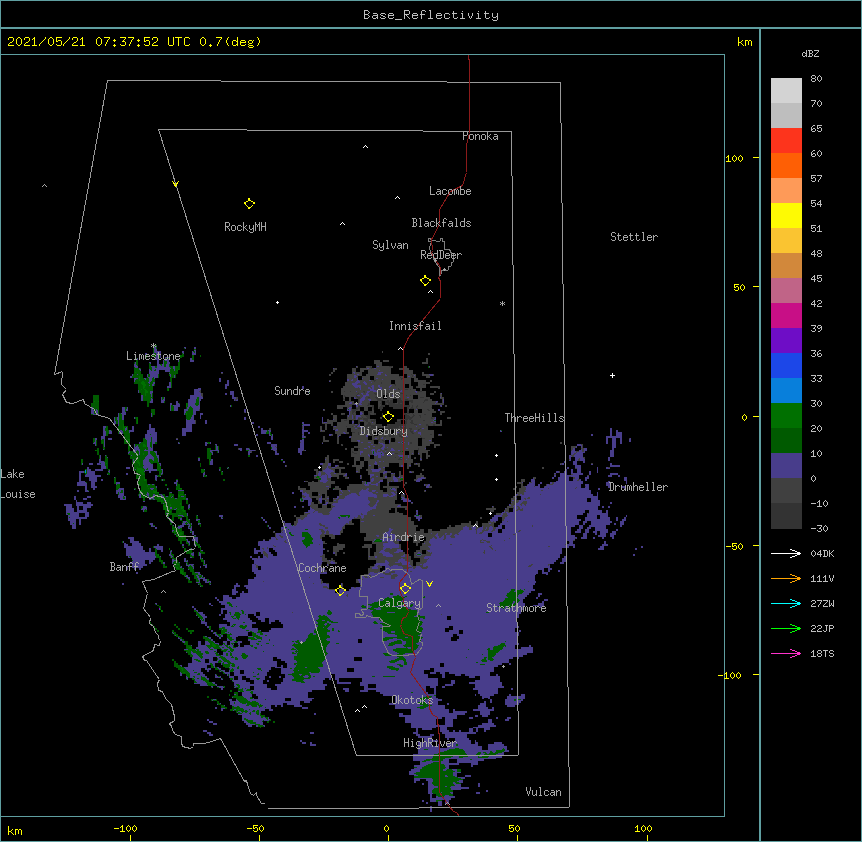Click the Sylvan label
The height and width of the screenshot is (842, 862).
pos(390,245)
